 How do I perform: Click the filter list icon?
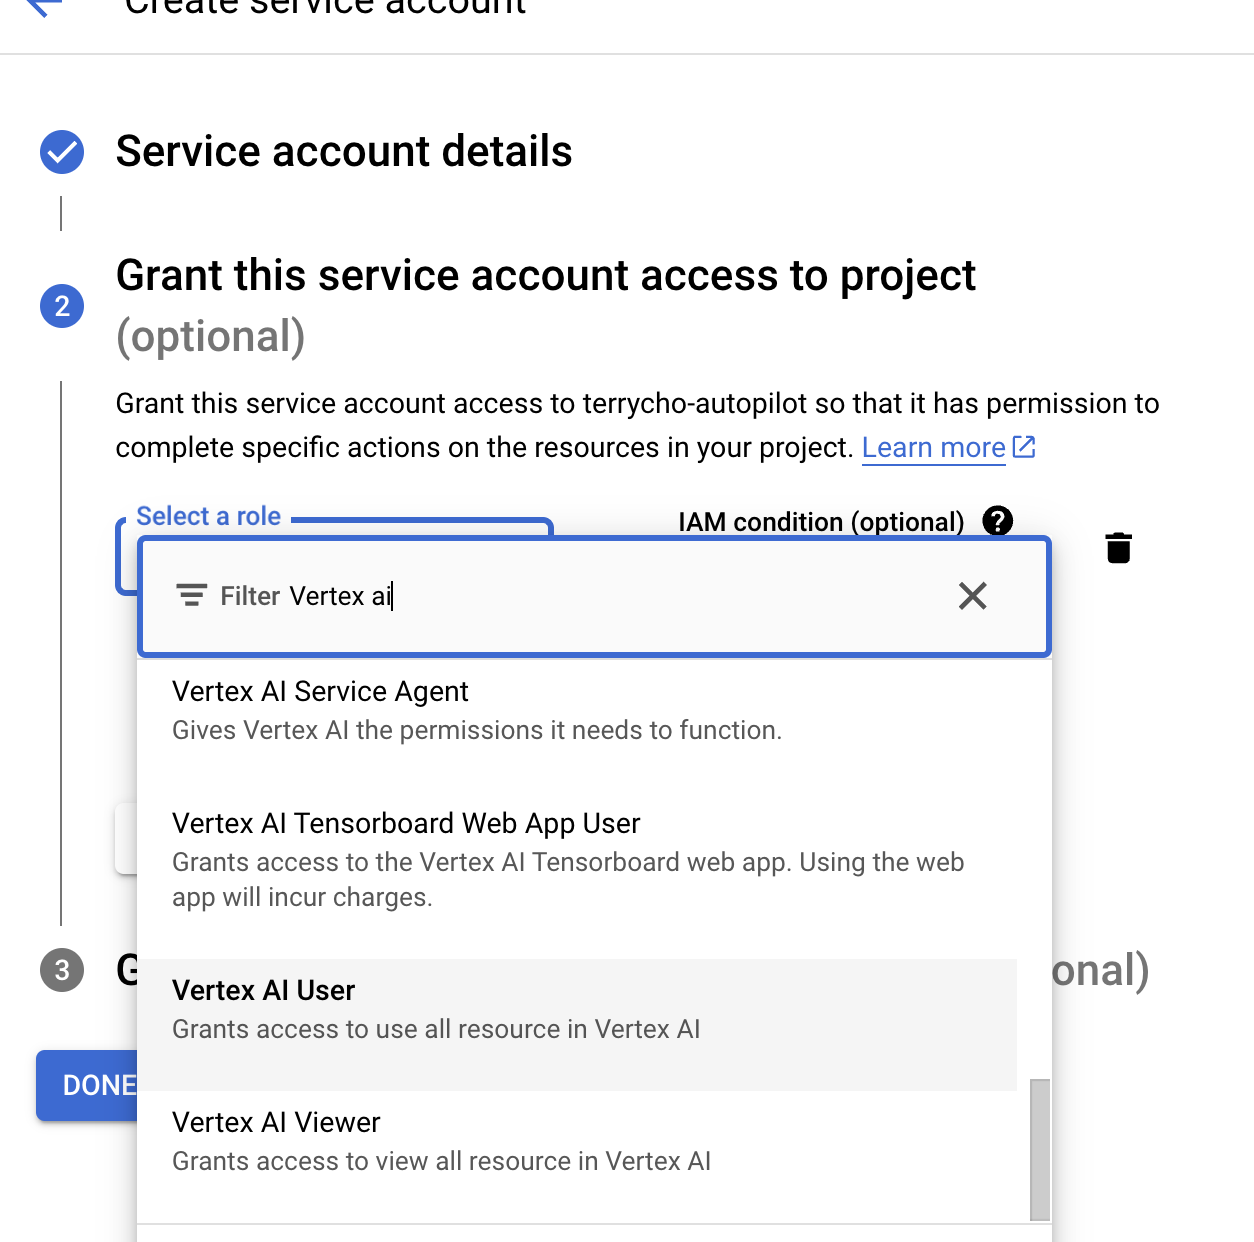(192, 596)
